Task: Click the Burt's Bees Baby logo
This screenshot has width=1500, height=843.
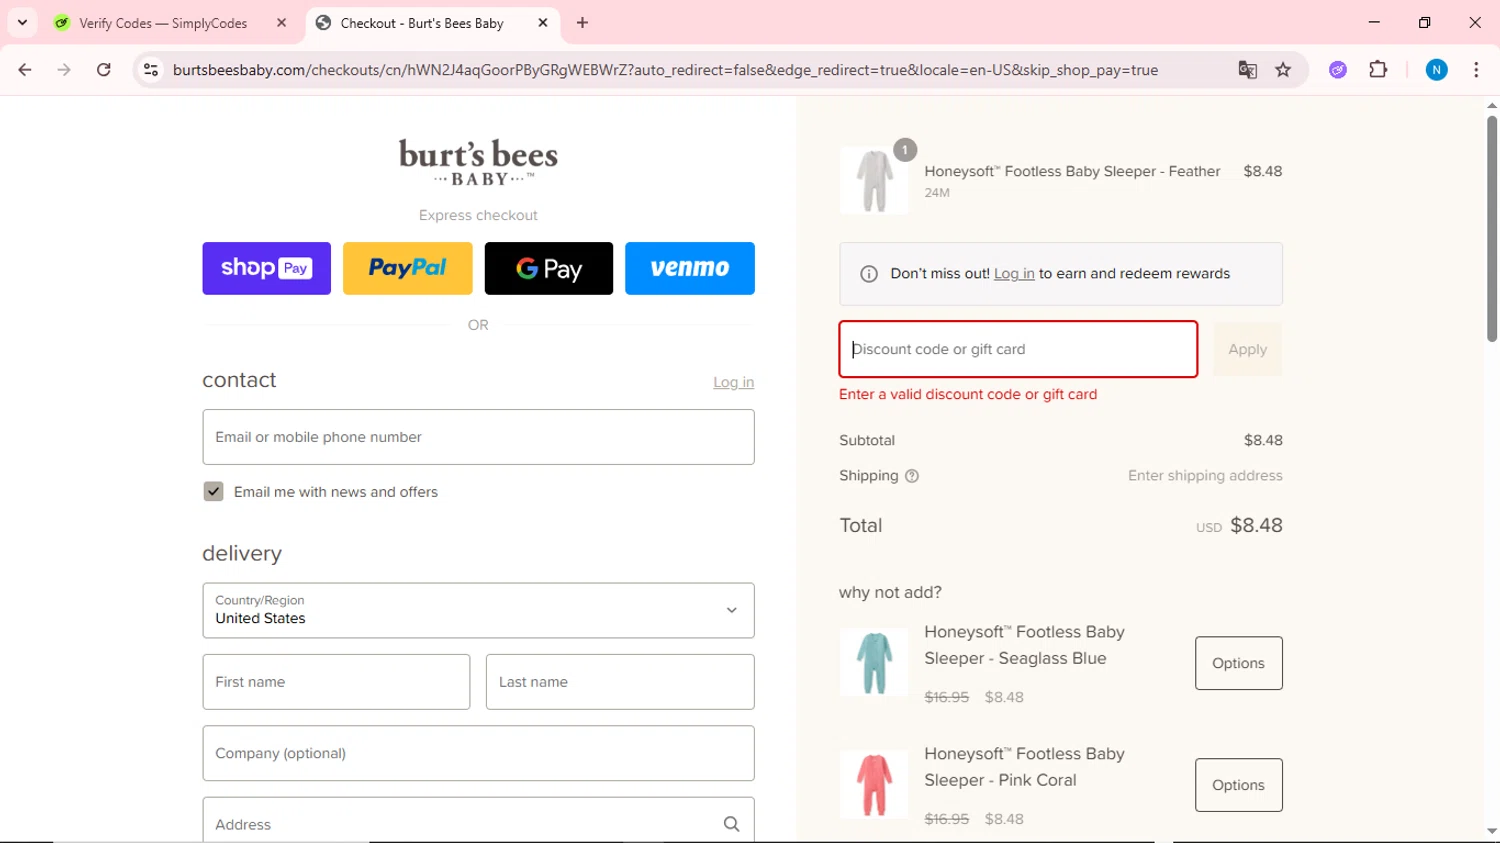Action: coord(478,162)
